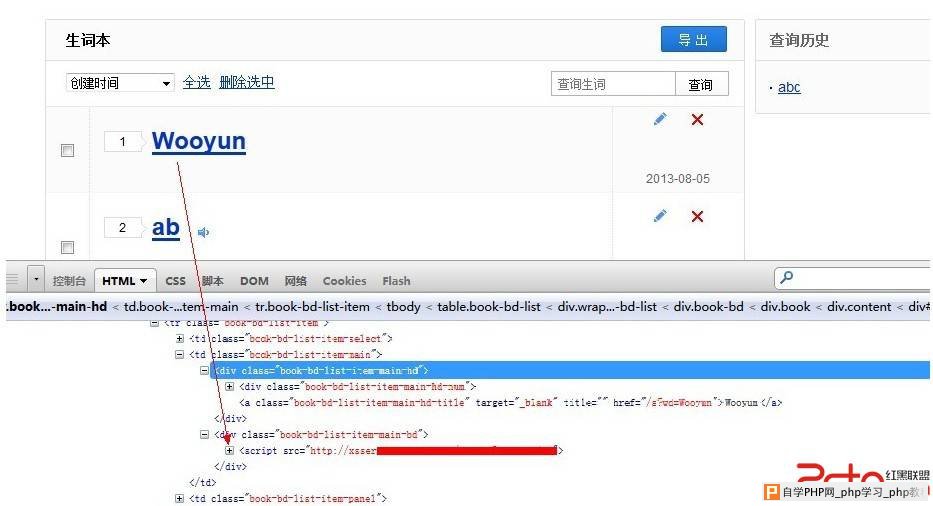The image size is (933, 506).
Task: Delete the Wooyun entry with red X
Action: click(x=697, y=120)
